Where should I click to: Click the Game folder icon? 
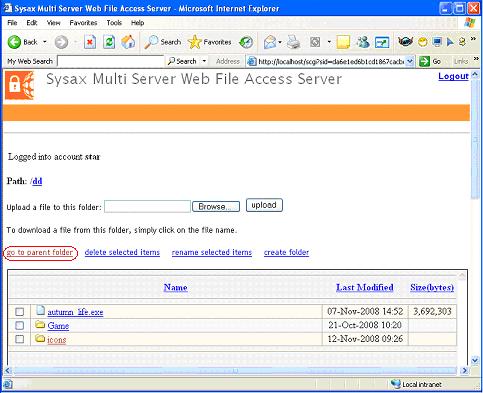point(40,324)
